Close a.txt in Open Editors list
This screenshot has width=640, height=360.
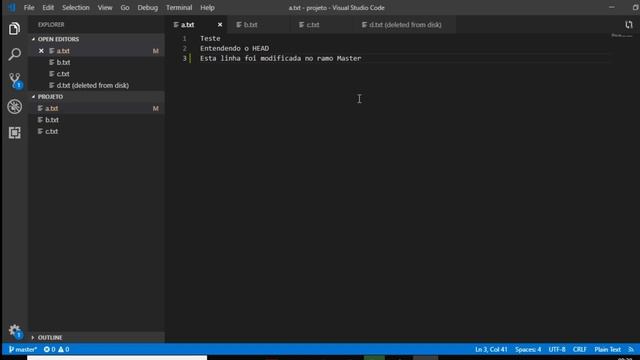pyautogui.click(x=41, y=51)
